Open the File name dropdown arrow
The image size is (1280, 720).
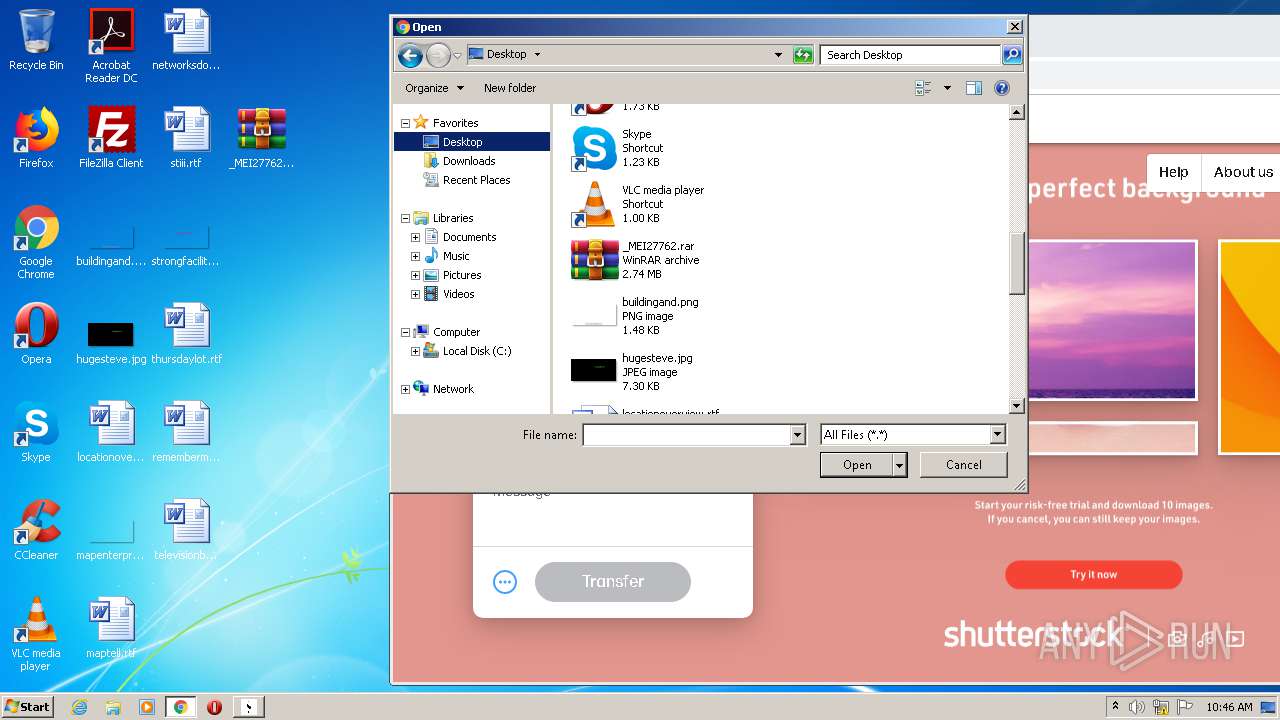[797, 435]
